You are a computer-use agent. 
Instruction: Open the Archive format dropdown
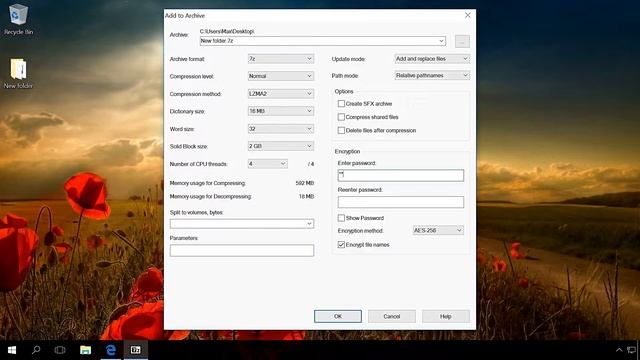pos(281,59)
